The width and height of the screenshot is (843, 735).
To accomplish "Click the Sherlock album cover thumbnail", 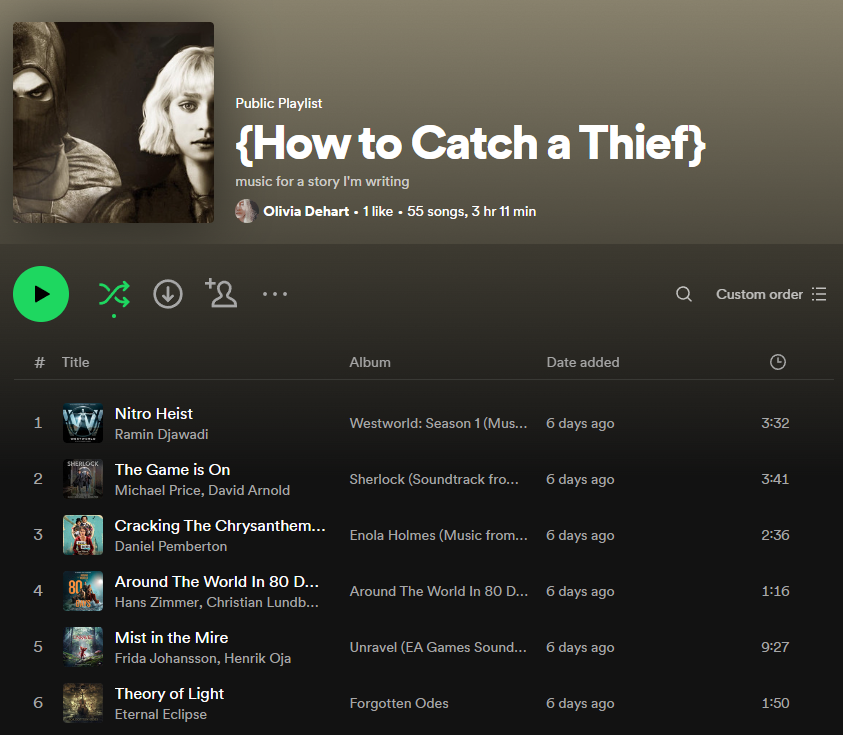I will [83, 479].
